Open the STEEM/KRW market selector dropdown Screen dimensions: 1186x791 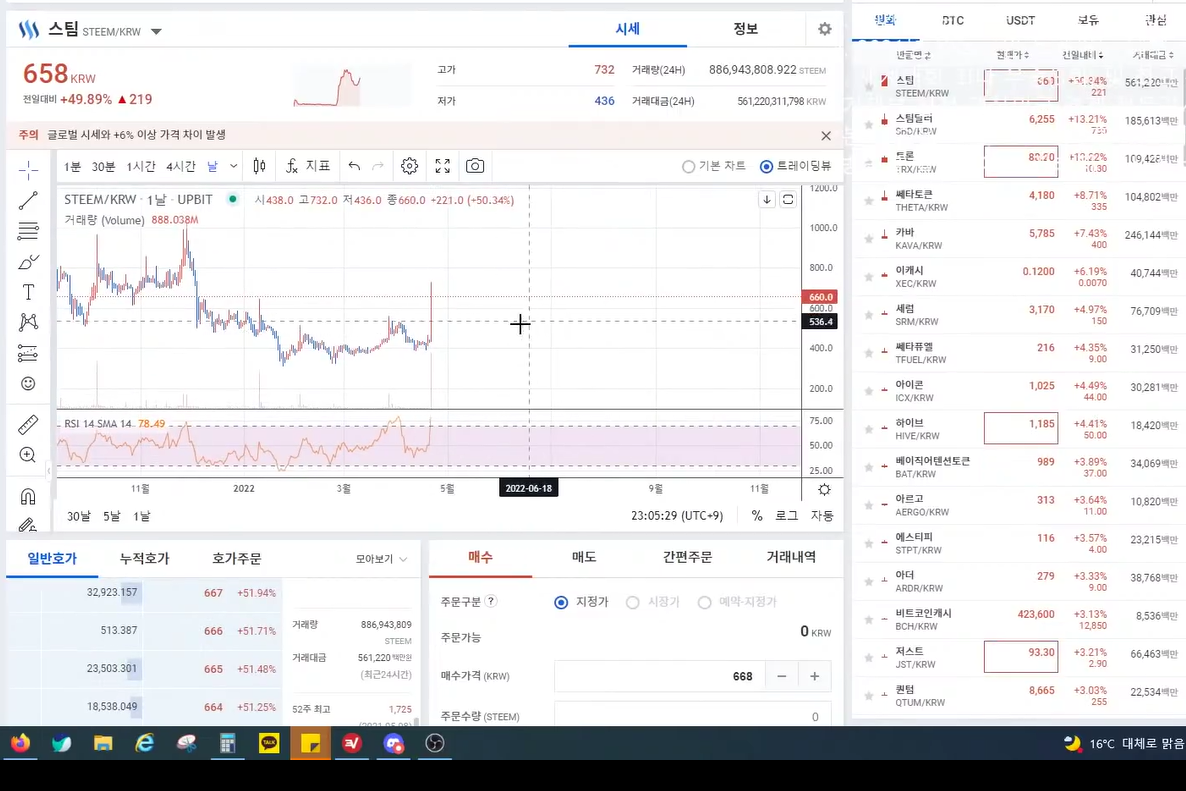pos(156,32)
